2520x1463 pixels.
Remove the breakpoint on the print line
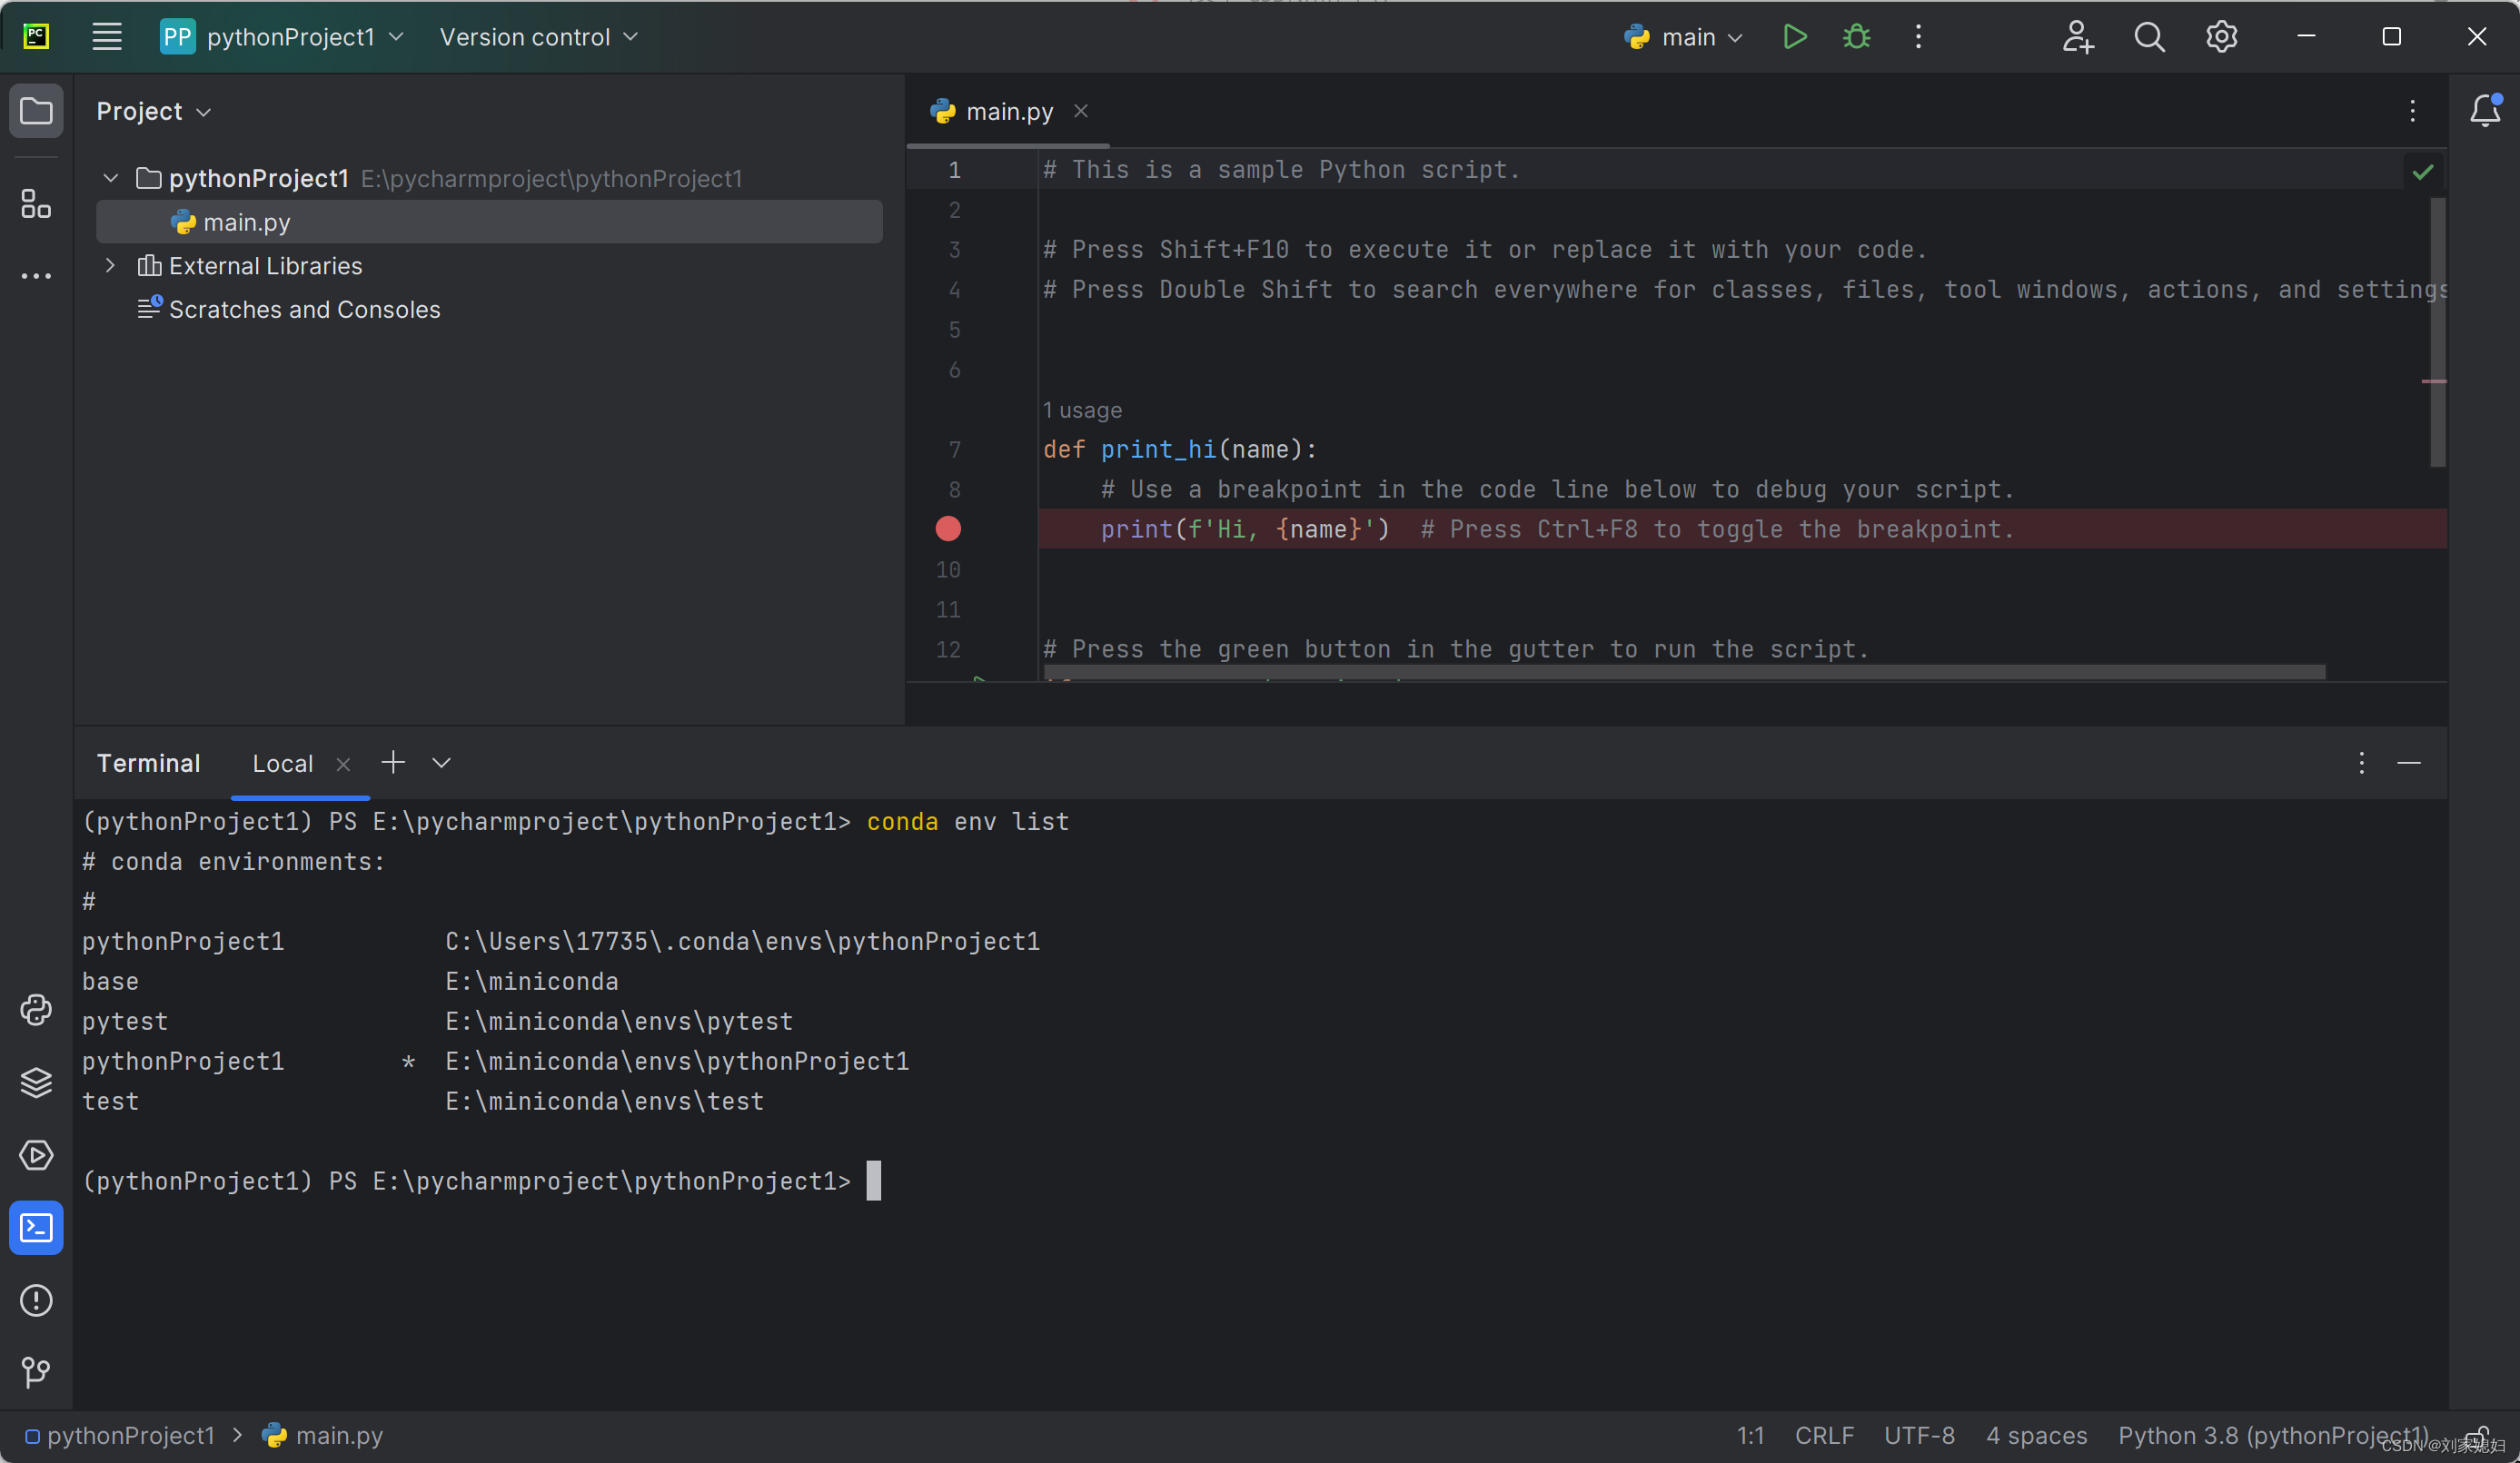[948, 529]
